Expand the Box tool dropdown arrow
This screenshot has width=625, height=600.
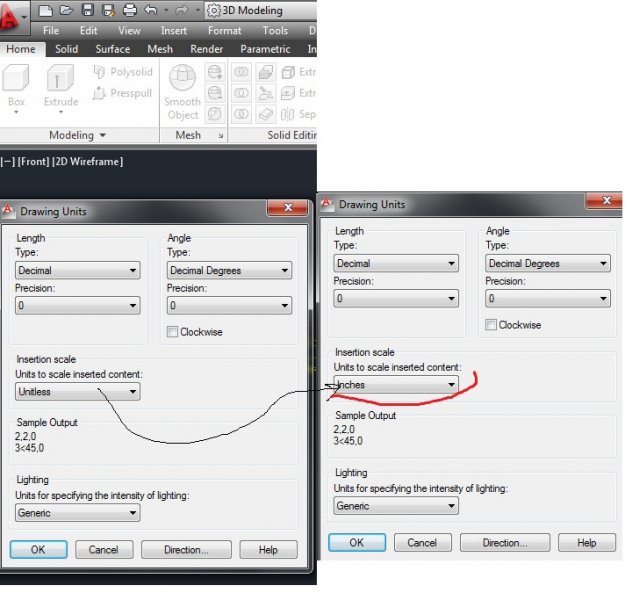[x=16, y=112]
